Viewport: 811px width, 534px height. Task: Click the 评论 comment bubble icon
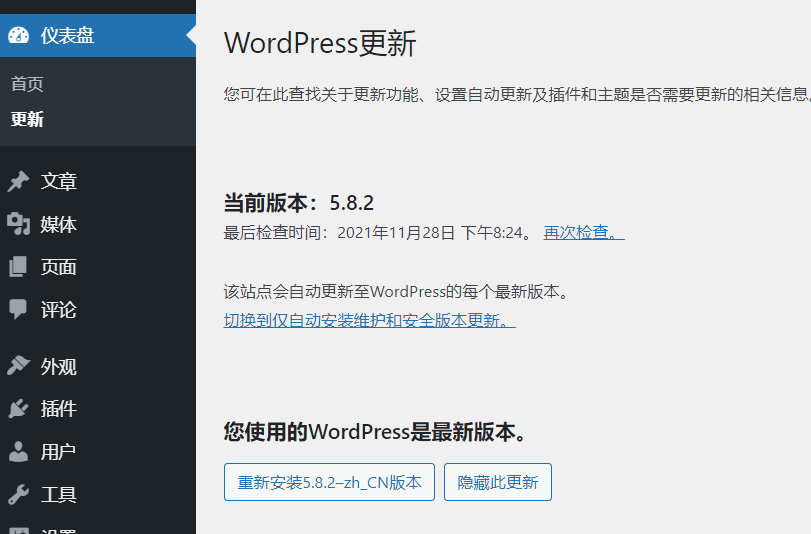pyautogui.click(x=19, y=309)
